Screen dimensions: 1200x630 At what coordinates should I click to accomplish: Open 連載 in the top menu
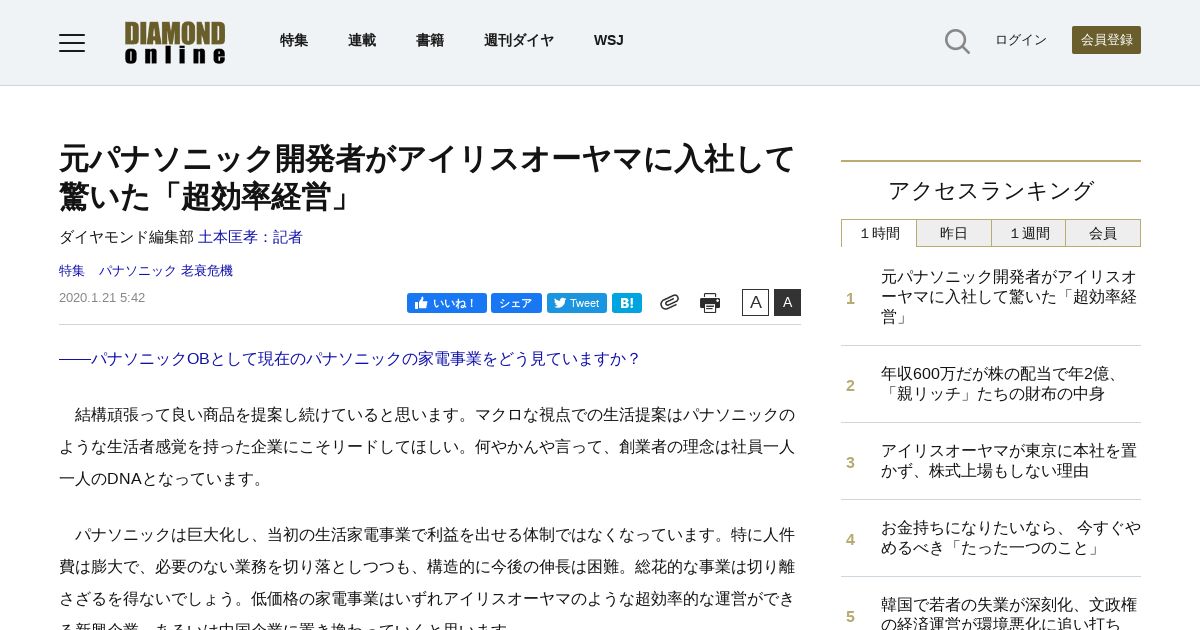click(362, 40)
